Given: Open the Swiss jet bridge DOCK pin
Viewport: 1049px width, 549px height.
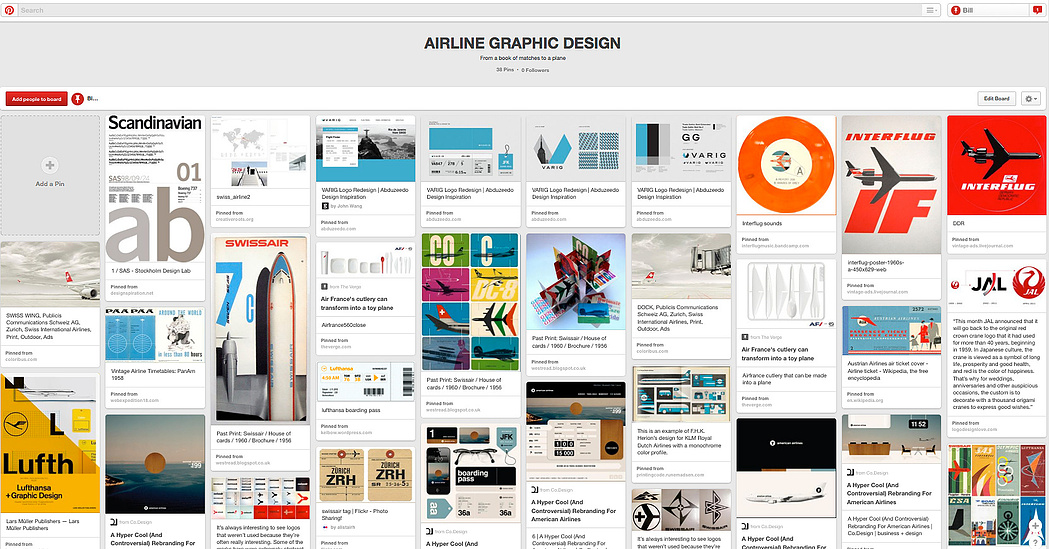Looking at the screenshot, I should coord(681,265).
